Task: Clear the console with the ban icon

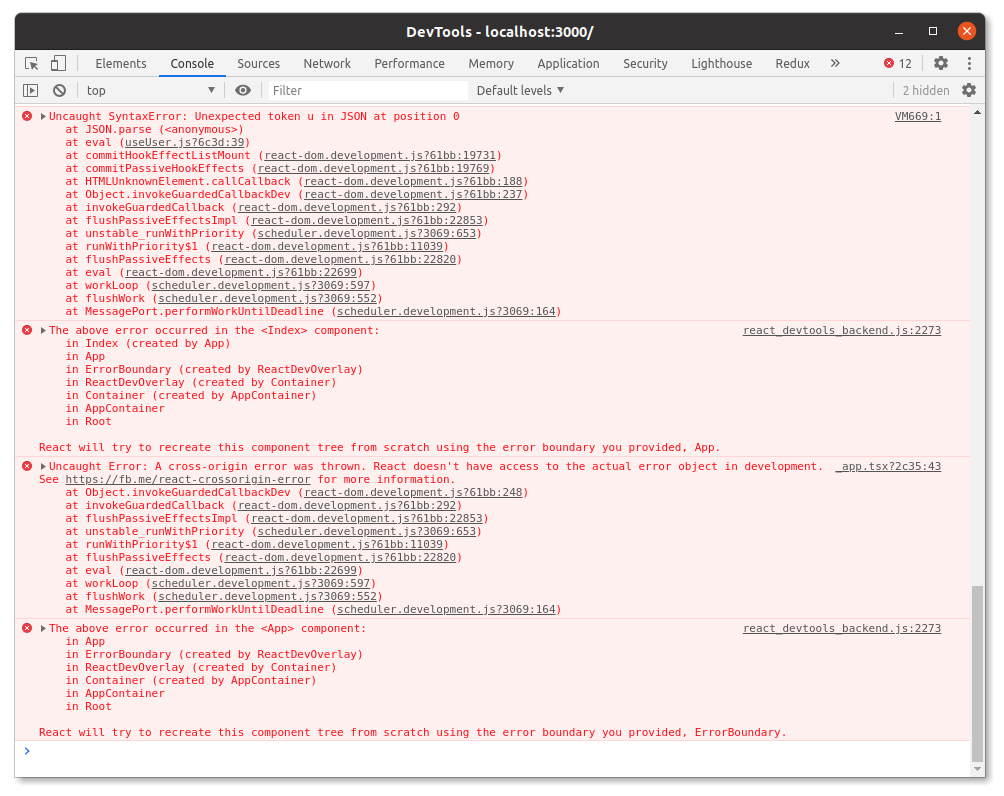Action: 60,90
